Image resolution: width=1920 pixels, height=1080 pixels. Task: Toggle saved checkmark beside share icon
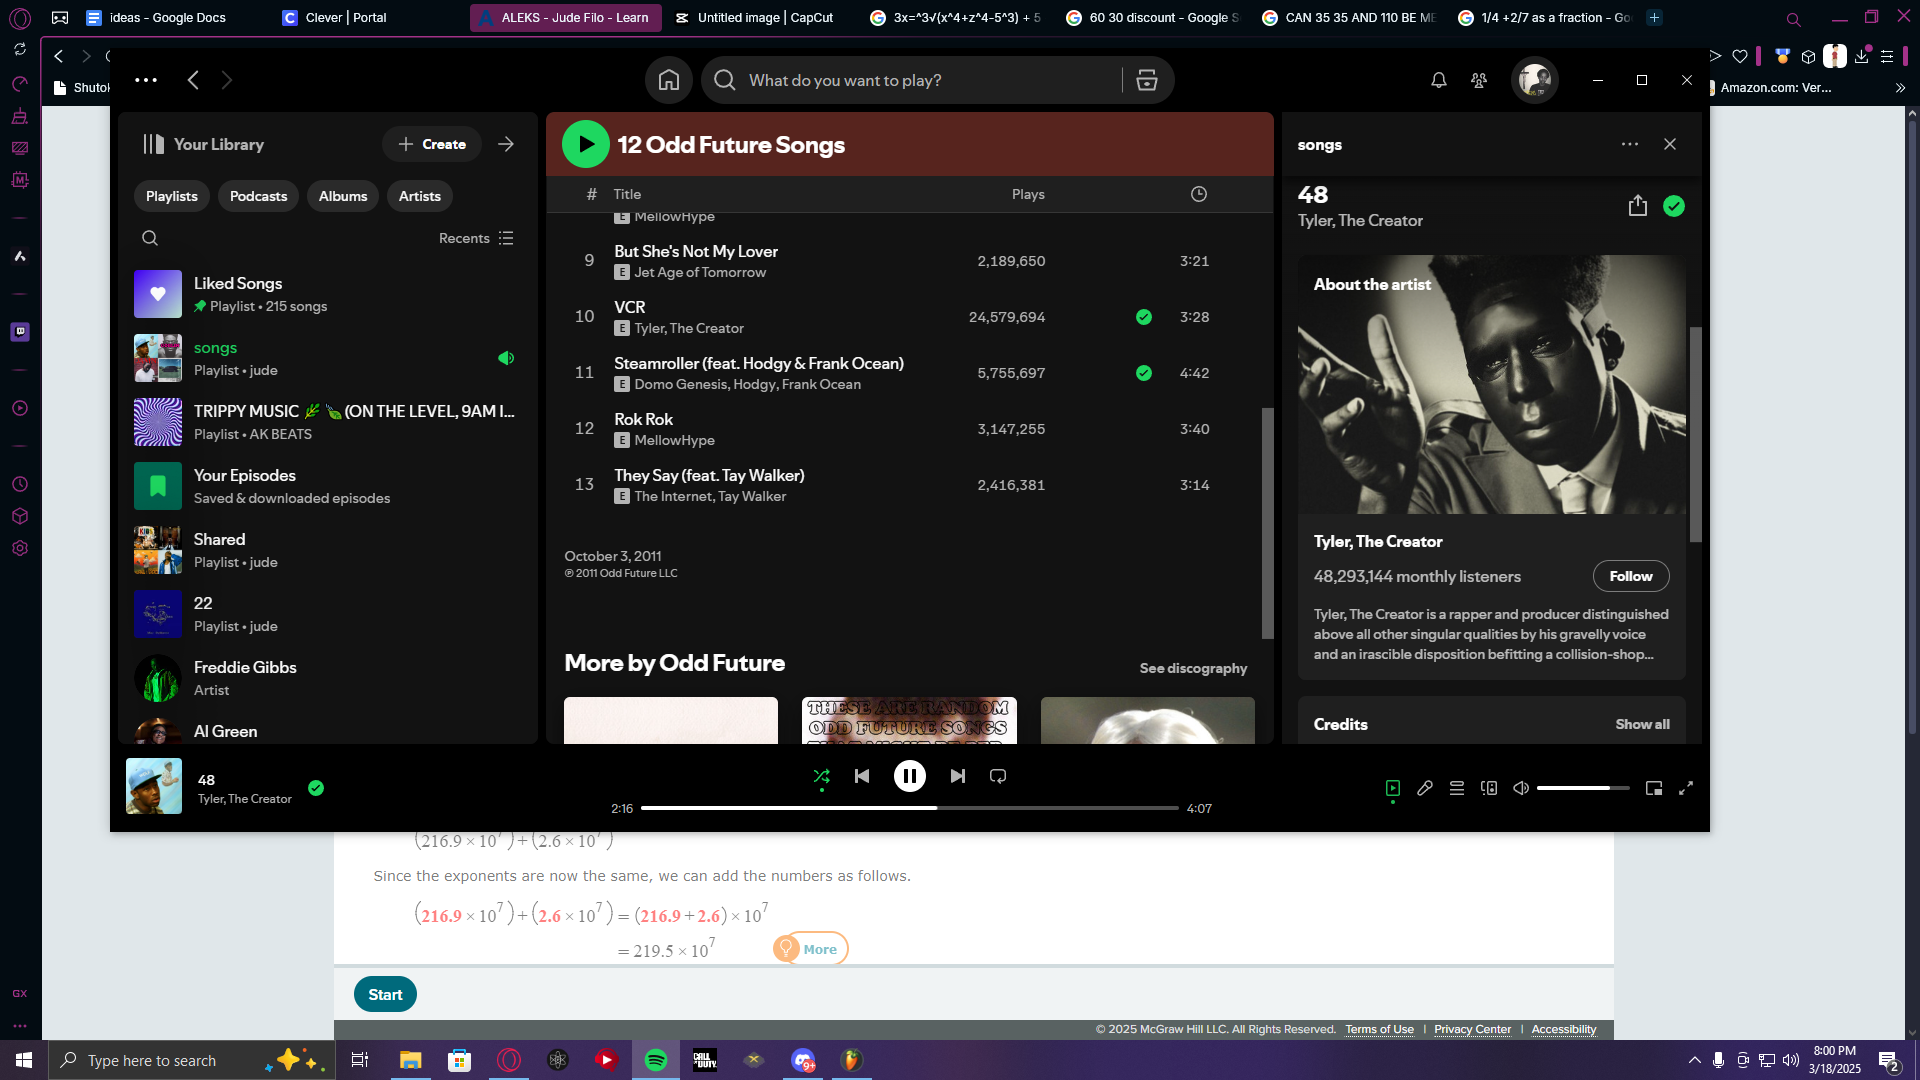pyautogui.click(x=1674, y=205)
